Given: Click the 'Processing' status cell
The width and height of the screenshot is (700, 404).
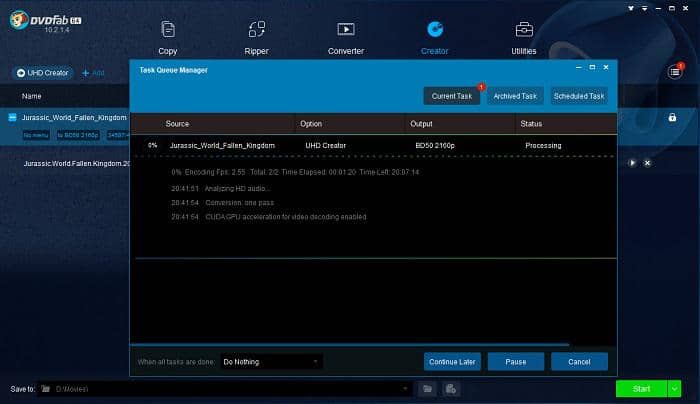Looking at the screenshot, I should coord(543,146).
